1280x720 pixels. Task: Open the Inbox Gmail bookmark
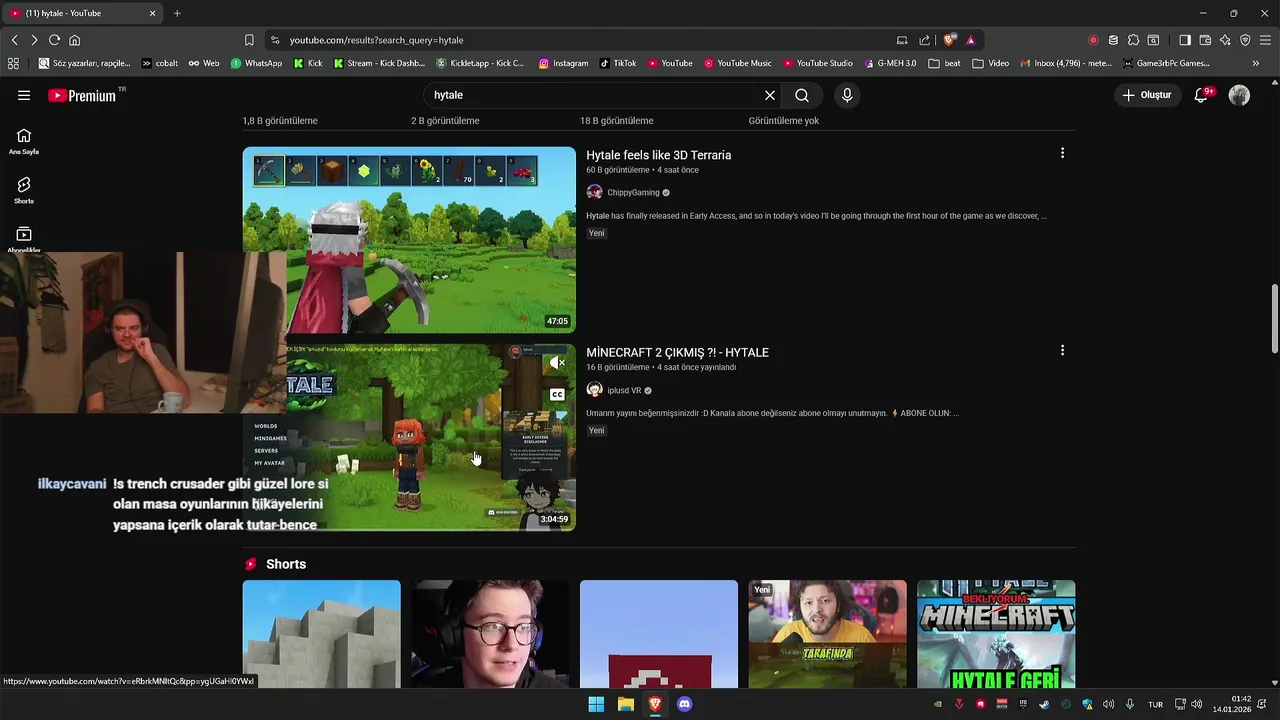1065,63
